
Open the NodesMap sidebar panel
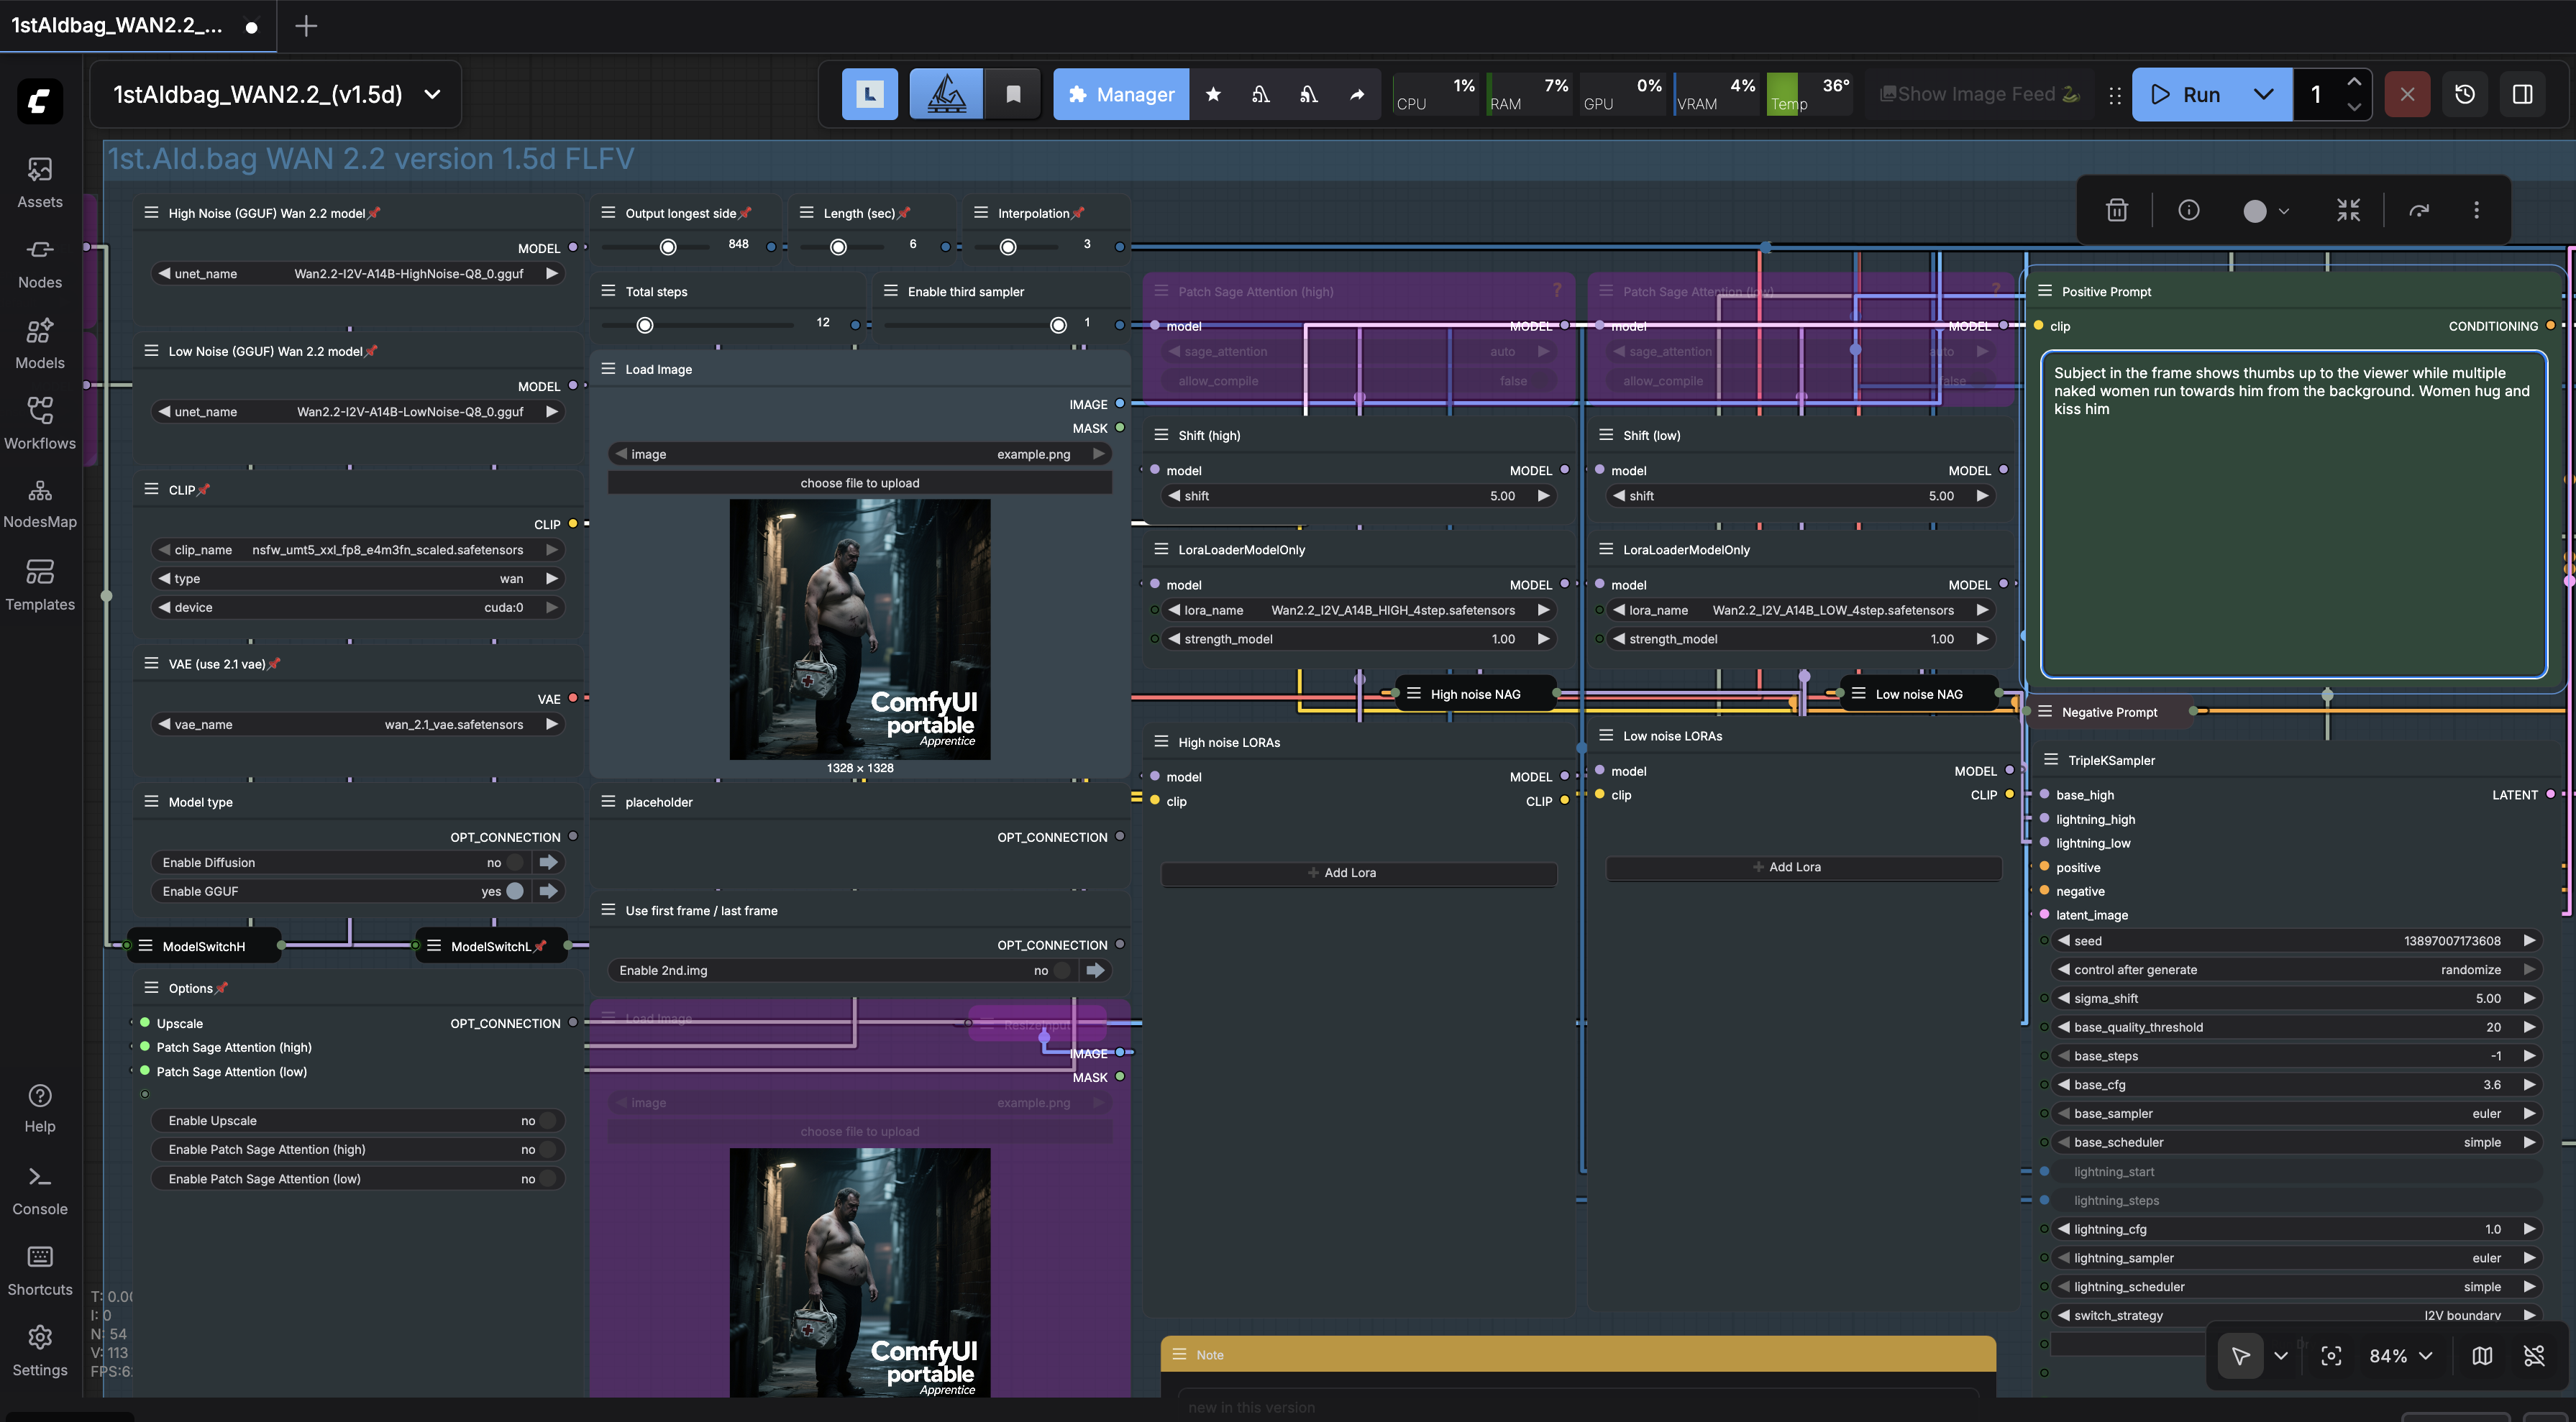(39, 502)
